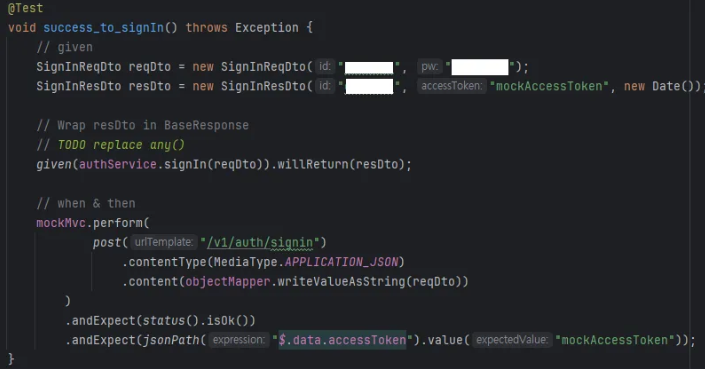The width and height of the screenshot is (705, 369).
Task: Click the 'throws' keyword in method signature
Action: [x=206, y=28]
